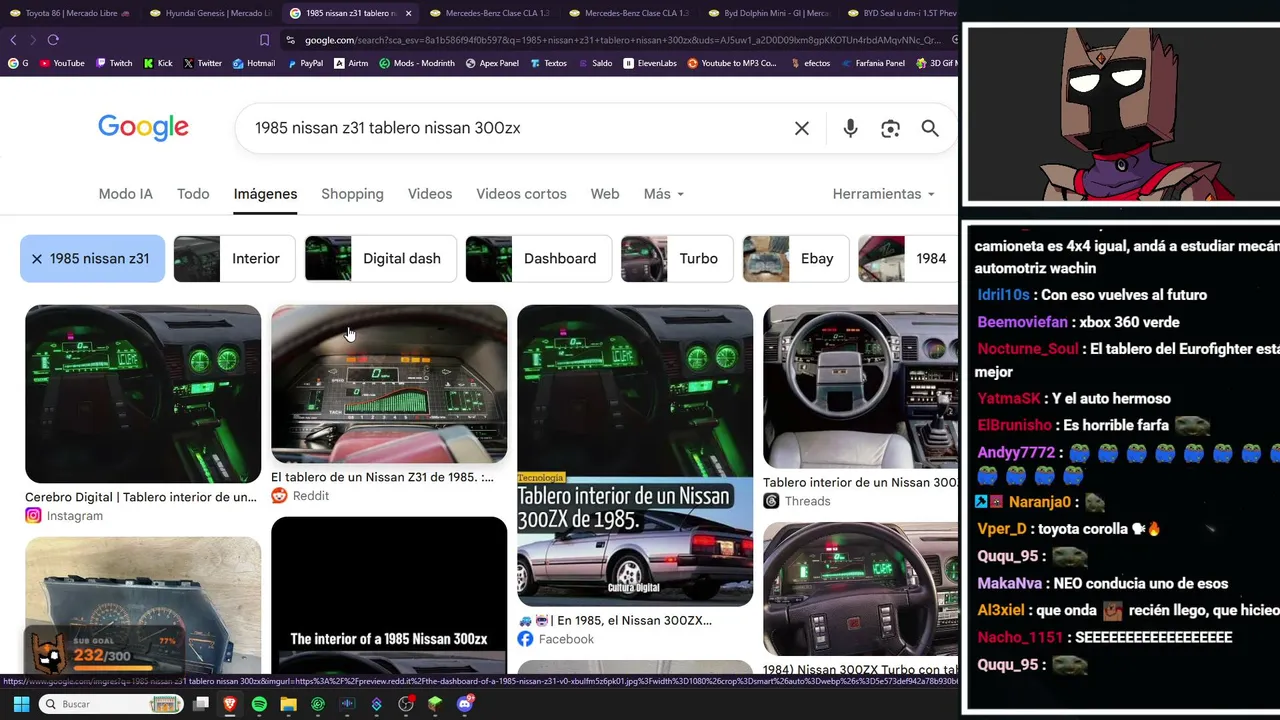Open the Threads steering wheel interior thumbnail
The height and width of the screenshot is (720, 1280).
pos(861,387)
